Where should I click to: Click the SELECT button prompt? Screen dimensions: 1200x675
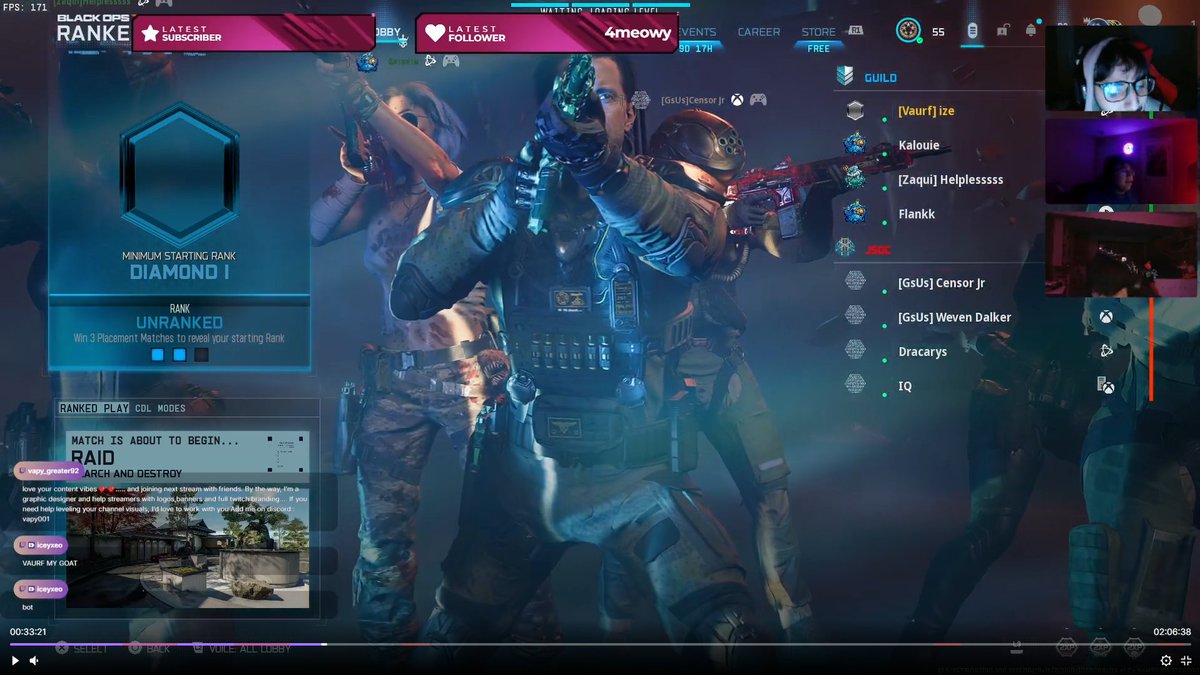coord(81,649)
